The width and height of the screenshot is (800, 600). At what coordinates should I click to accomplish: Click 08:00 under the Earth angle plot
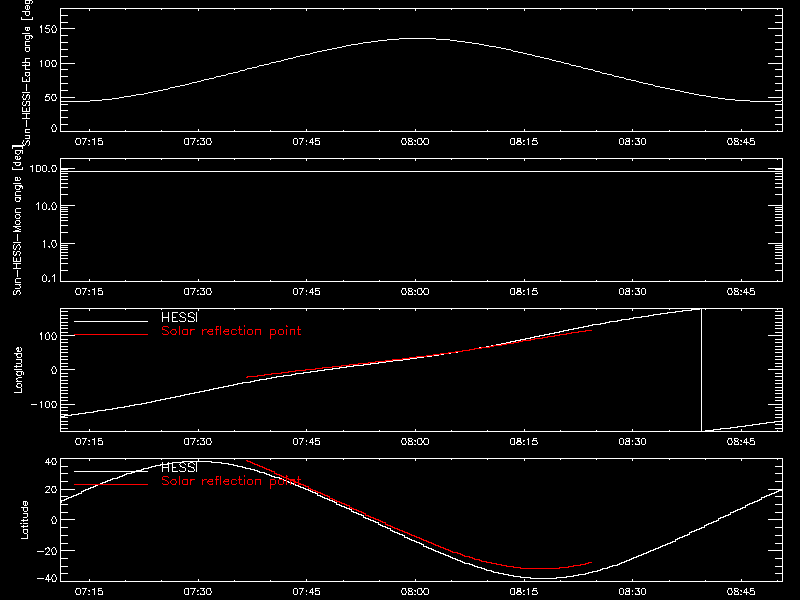tap(415, 142)
